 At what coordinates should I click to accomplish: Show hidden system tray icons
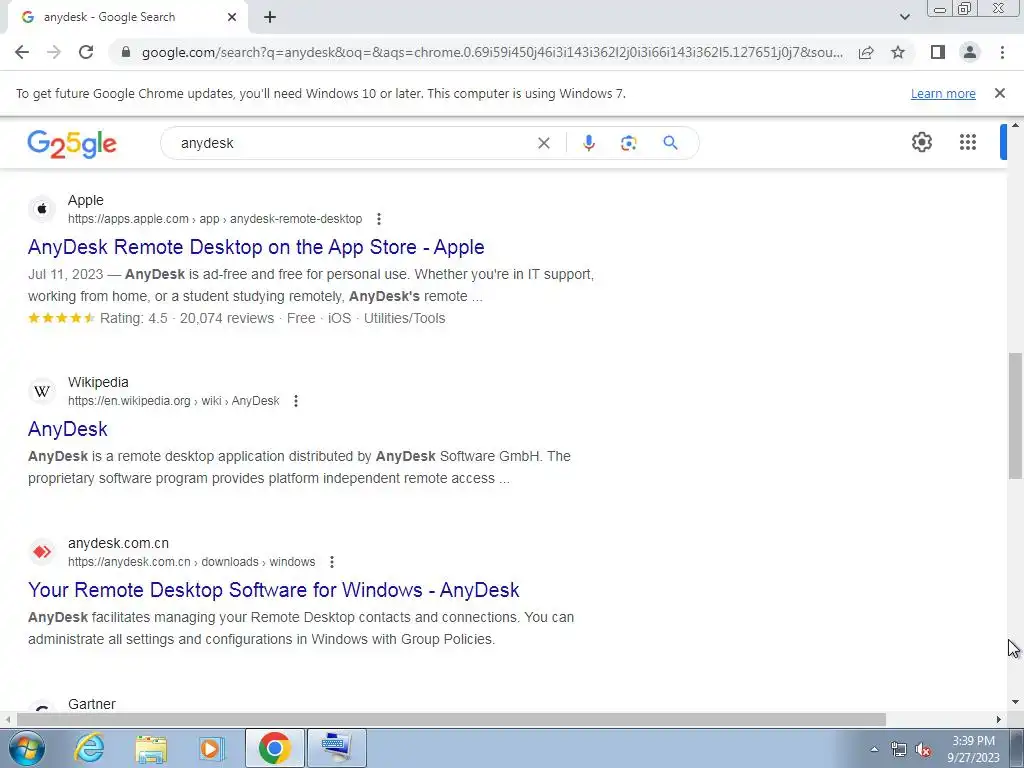pos(874,749)
